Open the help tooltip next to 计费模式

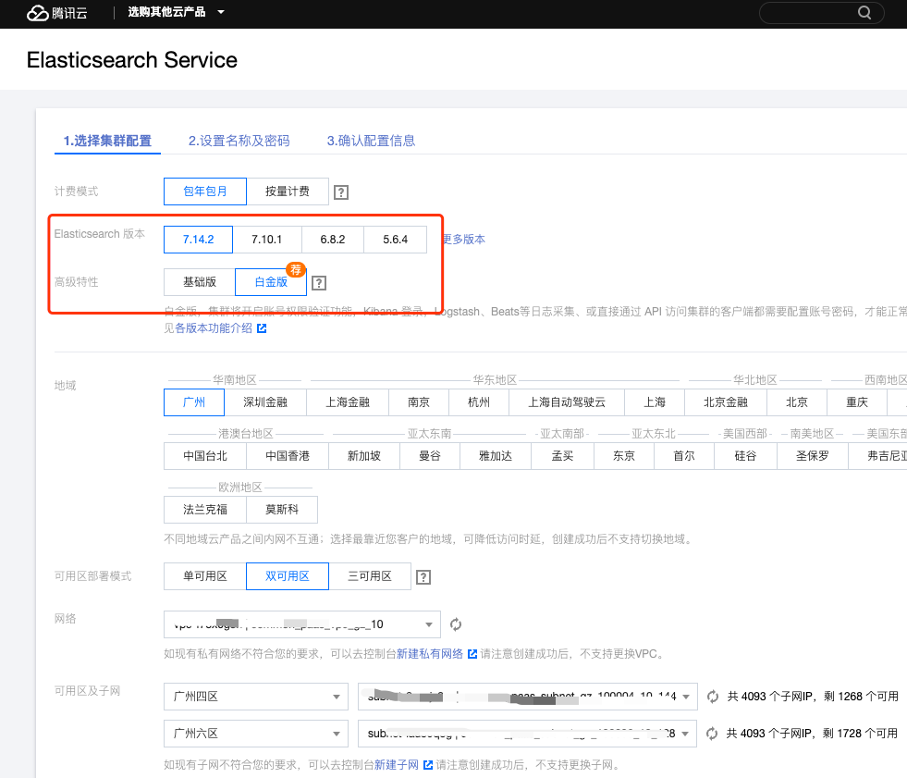tap(340, 191)
